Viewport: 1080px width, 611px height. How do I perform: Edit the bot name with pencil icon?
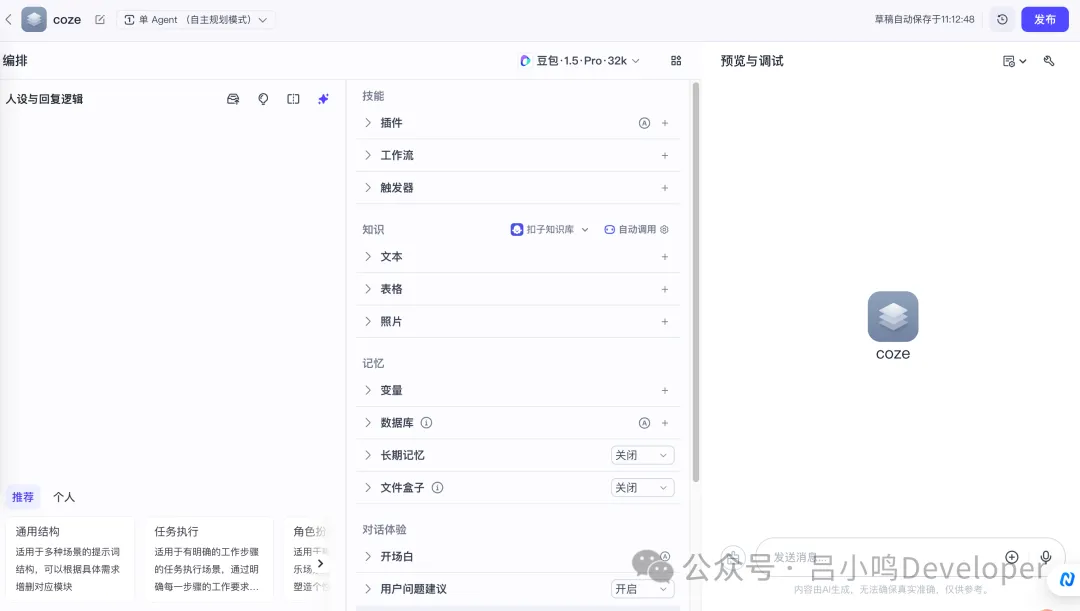100,20
